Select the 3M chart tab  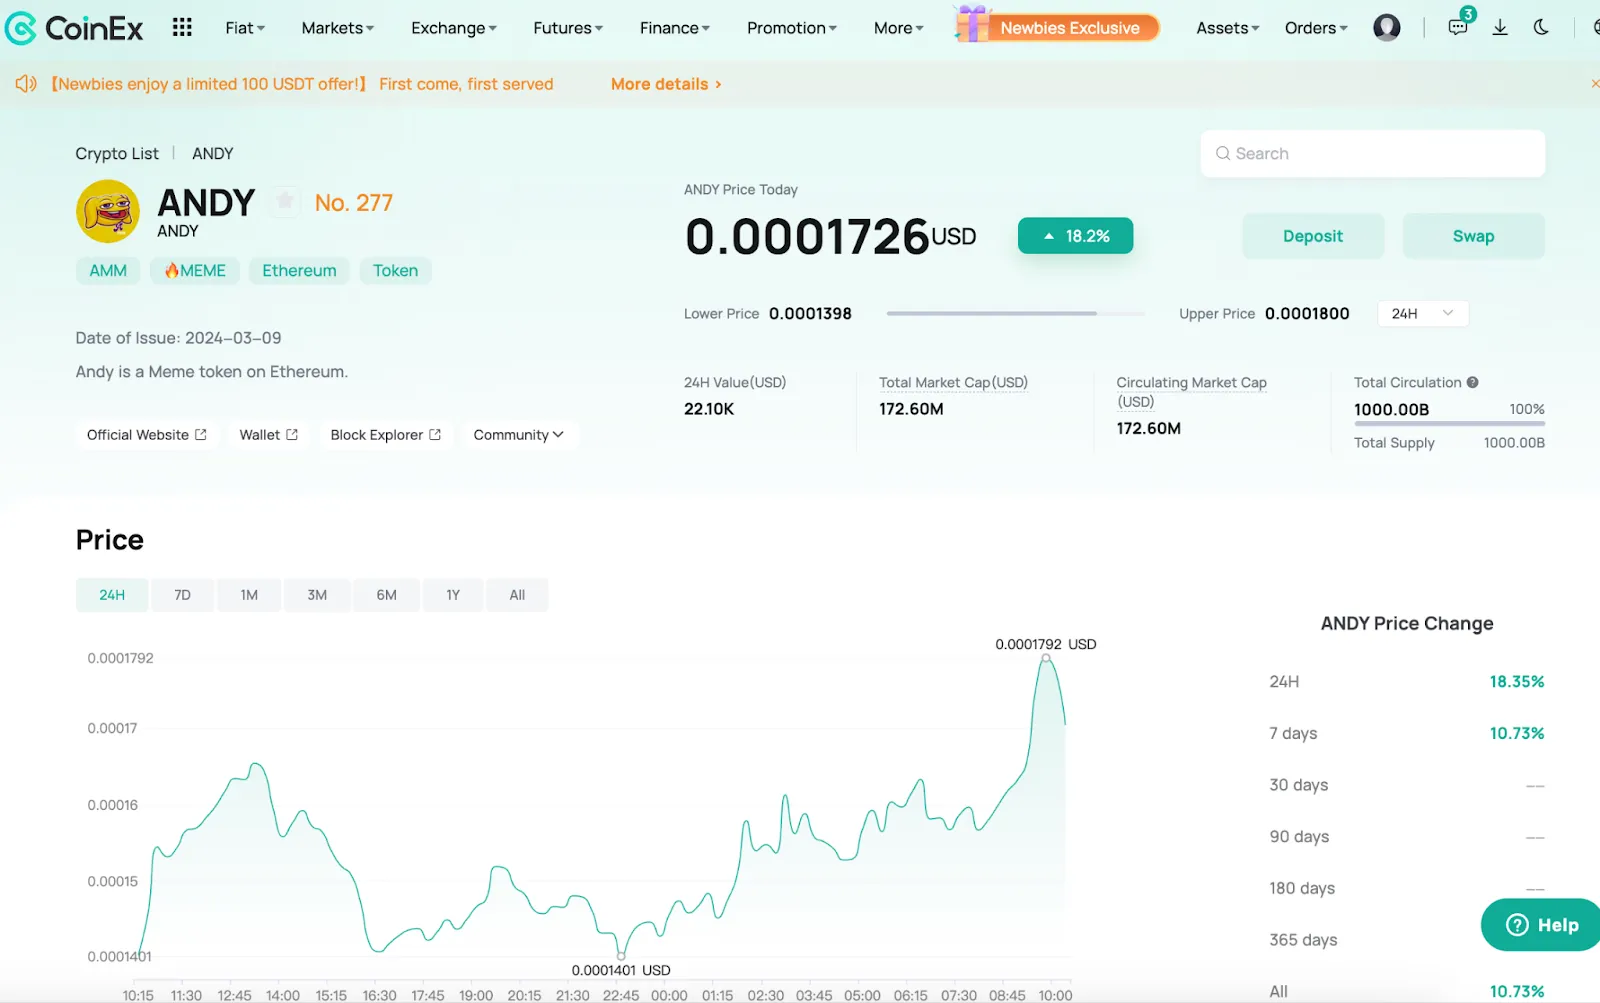click(x=317, y=594)
